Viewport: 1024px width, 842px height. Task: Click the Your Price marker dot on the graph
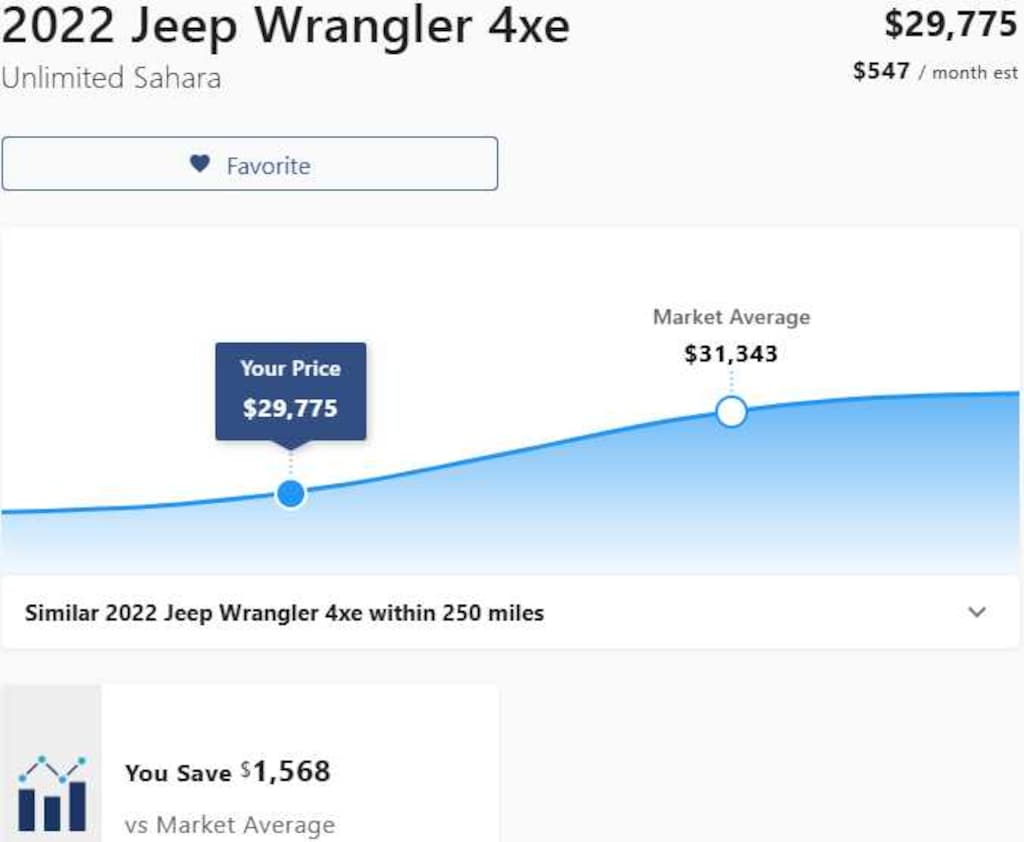pos(290,492)
